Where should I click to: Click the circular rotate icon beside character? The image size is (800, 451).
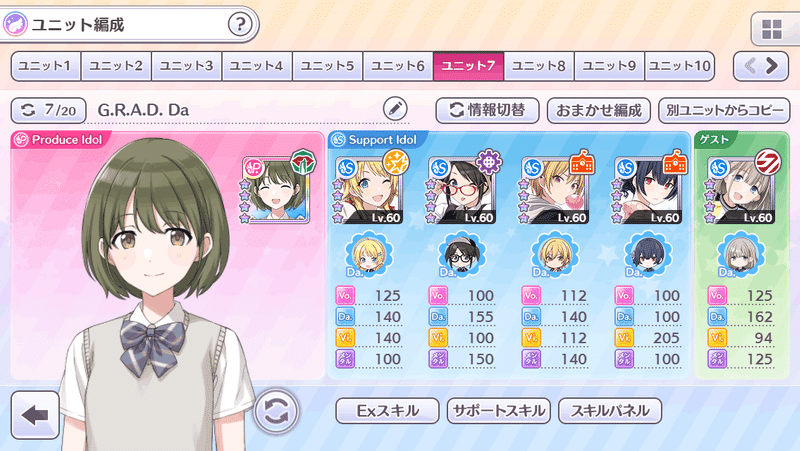[276, 411]
